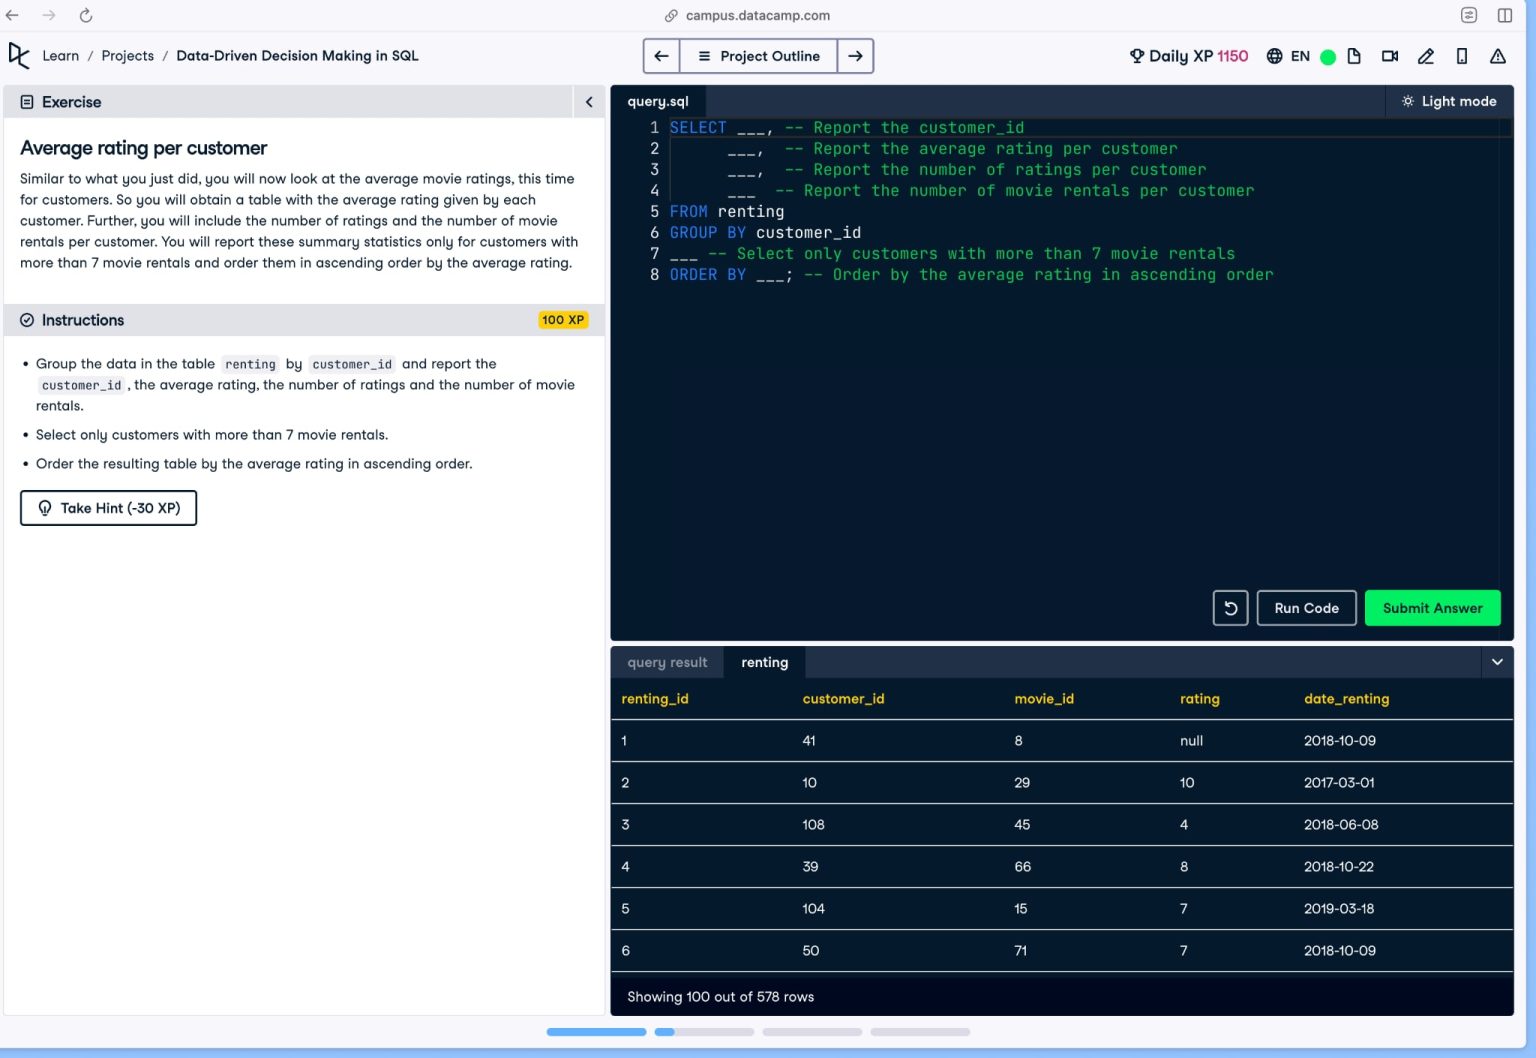Image resolution: width=1536 pixels, height=1058 pixels.
Task: Toggle browser split view icon
Action: pyautogui.click(x=1505, y=15)
